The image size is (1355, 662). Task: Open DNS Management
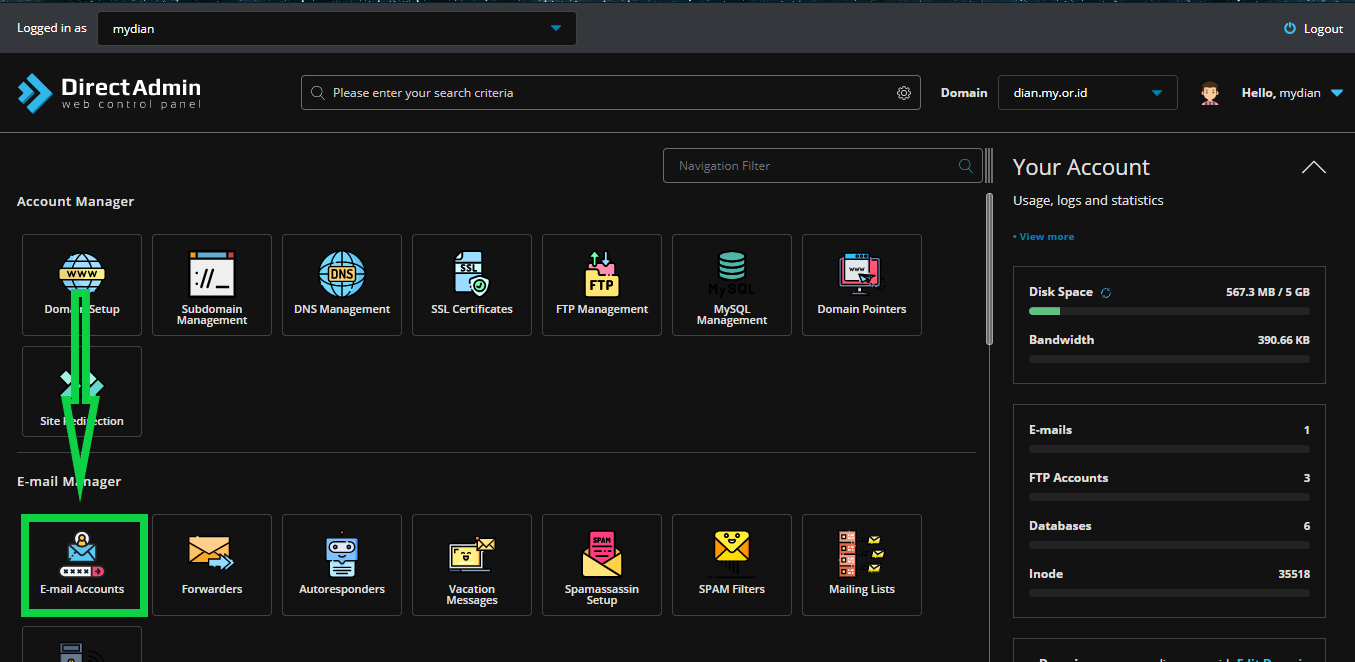[342, 285]
